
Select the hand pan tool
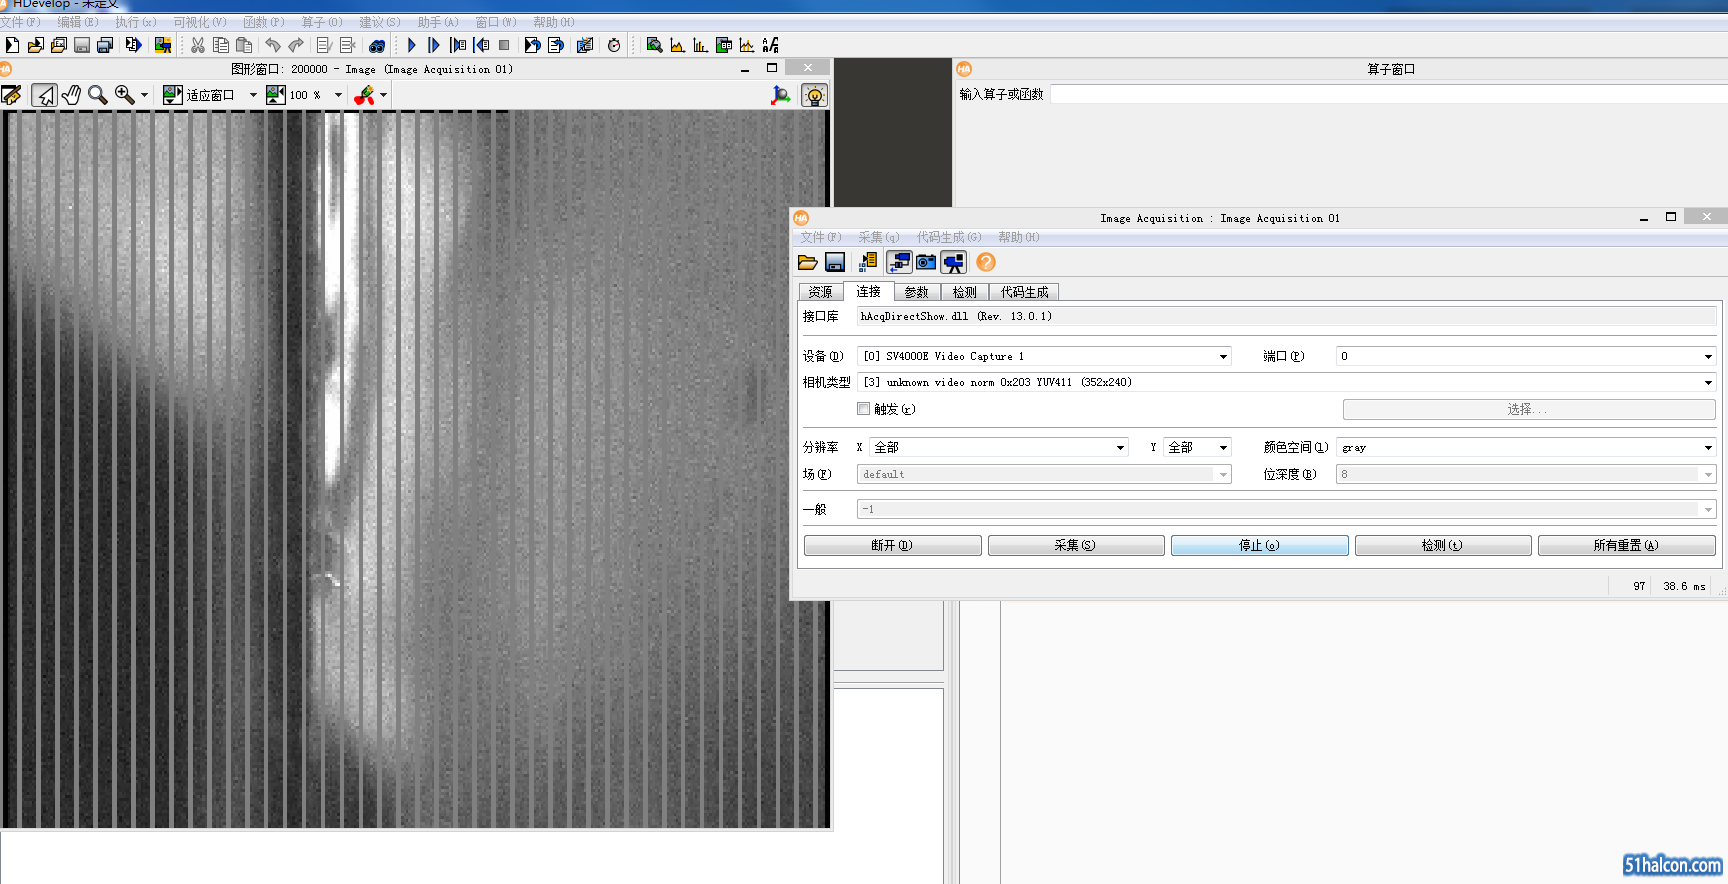click(x=71, y=95)
